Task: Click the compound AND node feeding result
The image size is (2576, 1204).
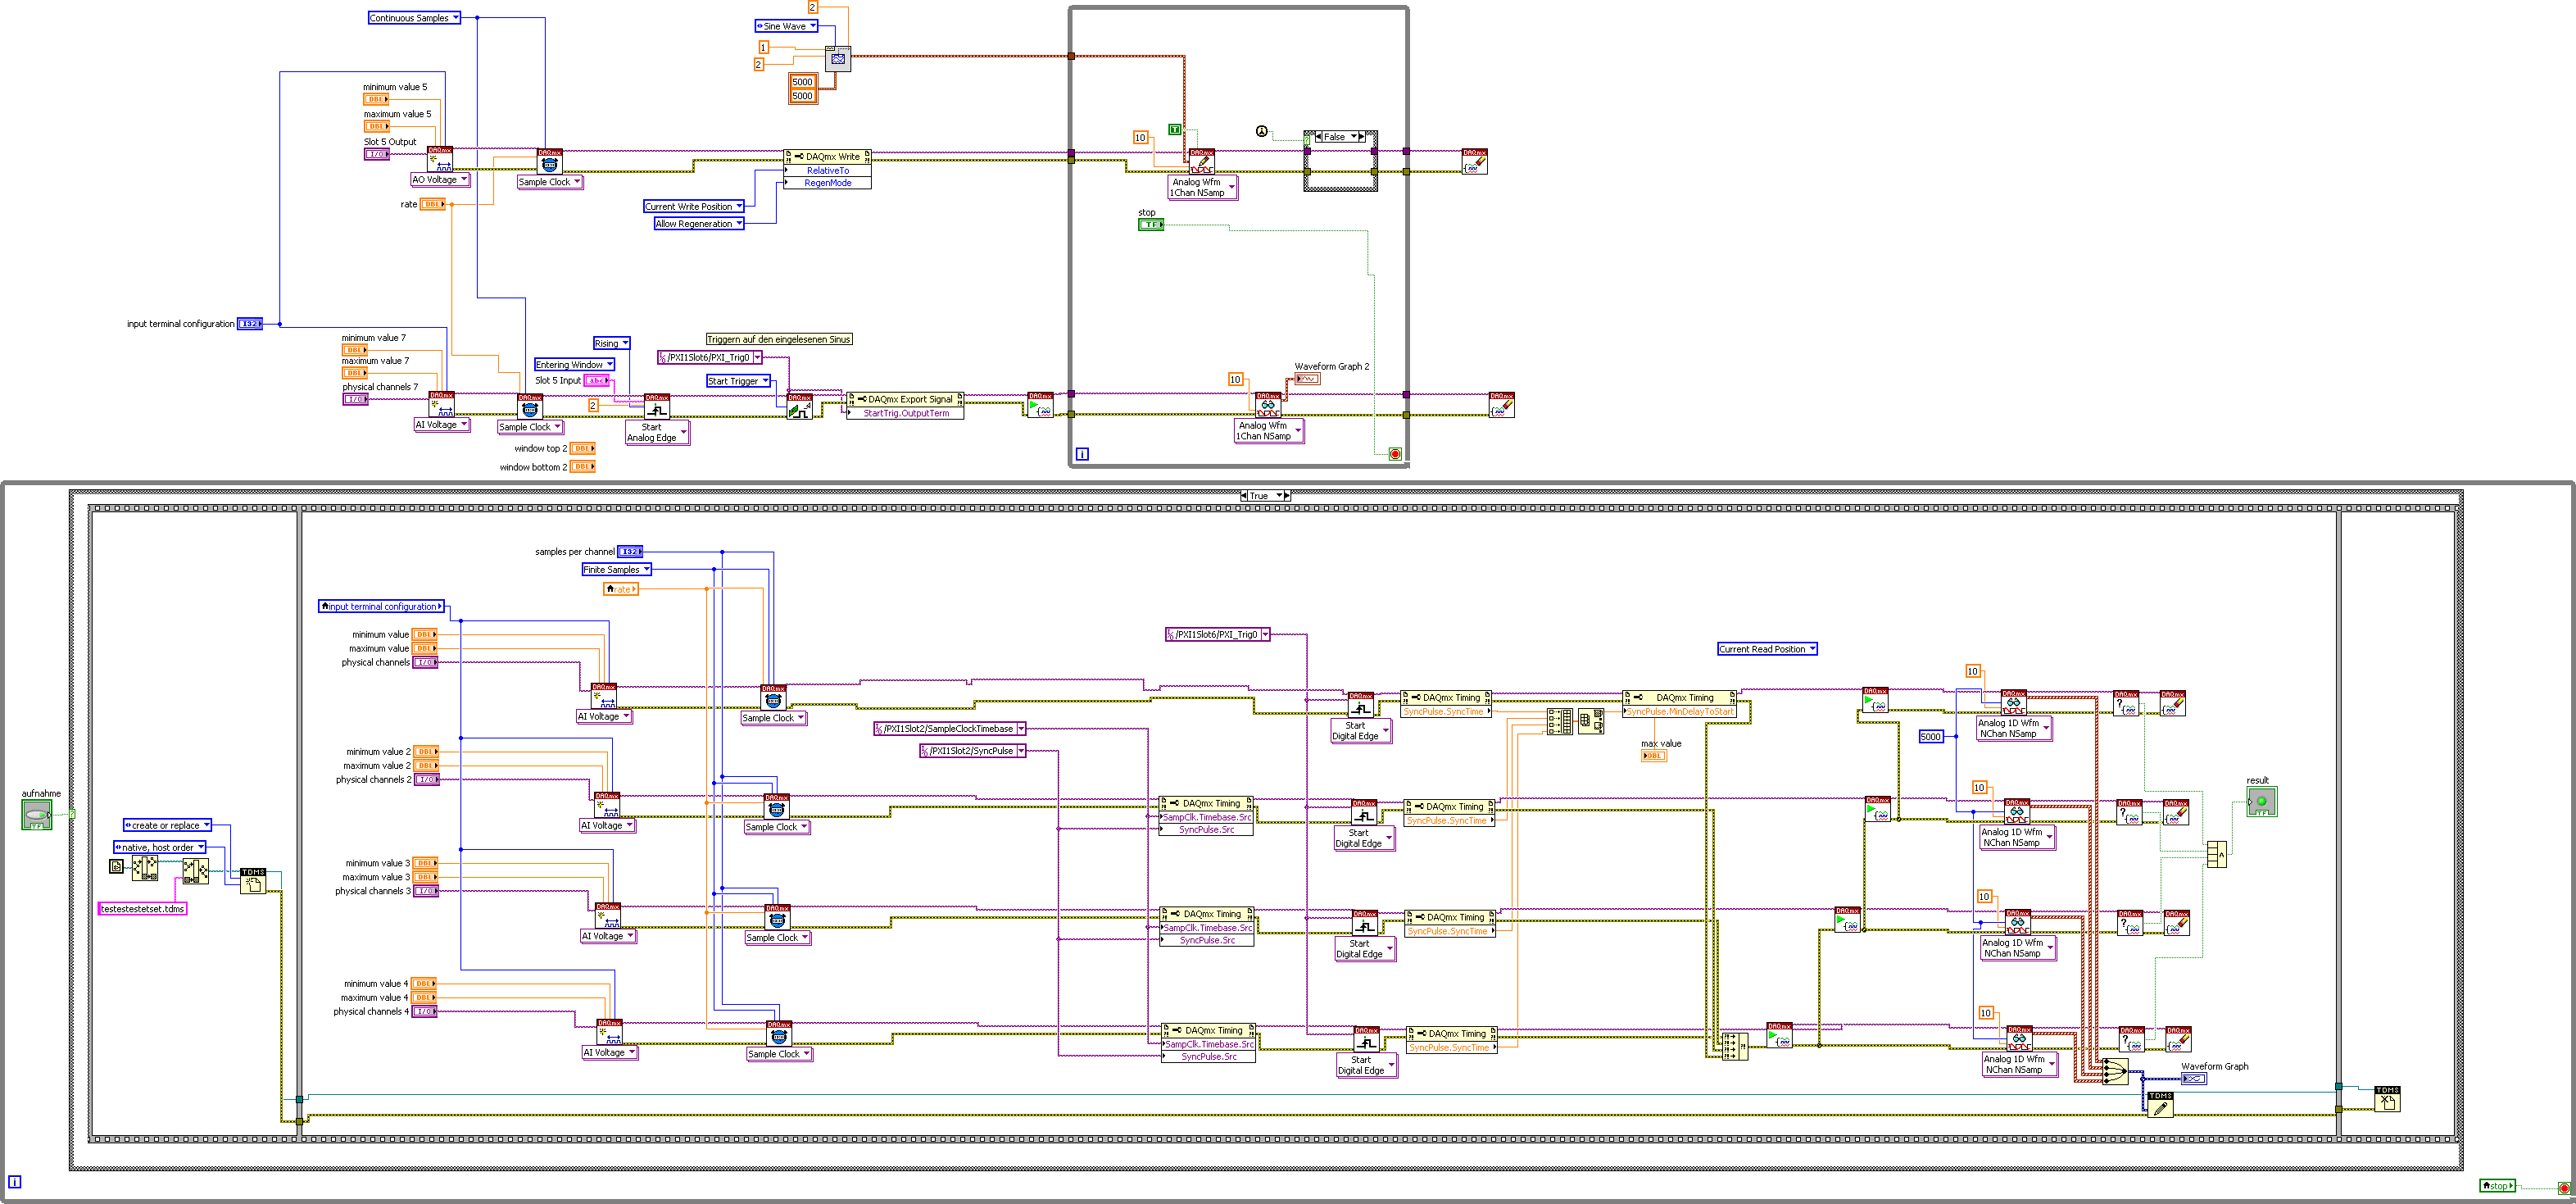Action: 2217,854
